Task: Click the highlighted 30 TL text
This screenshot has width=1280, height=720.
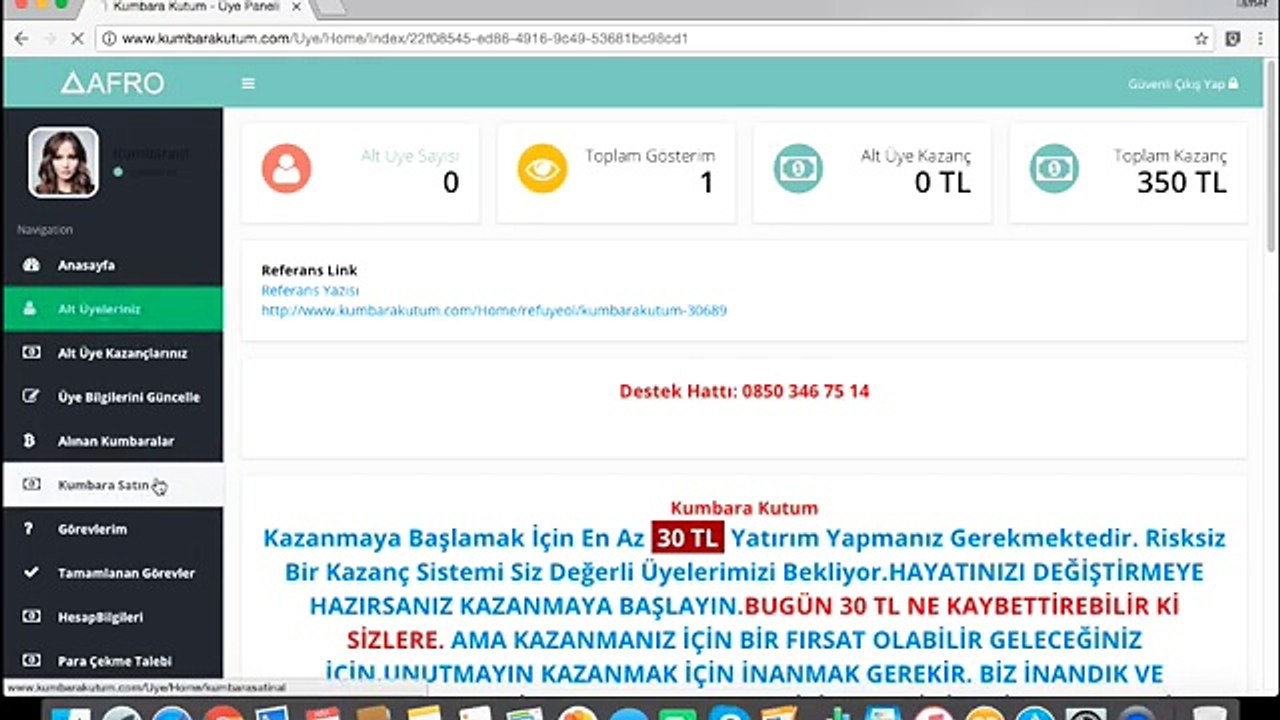Action: pos(687,538)
